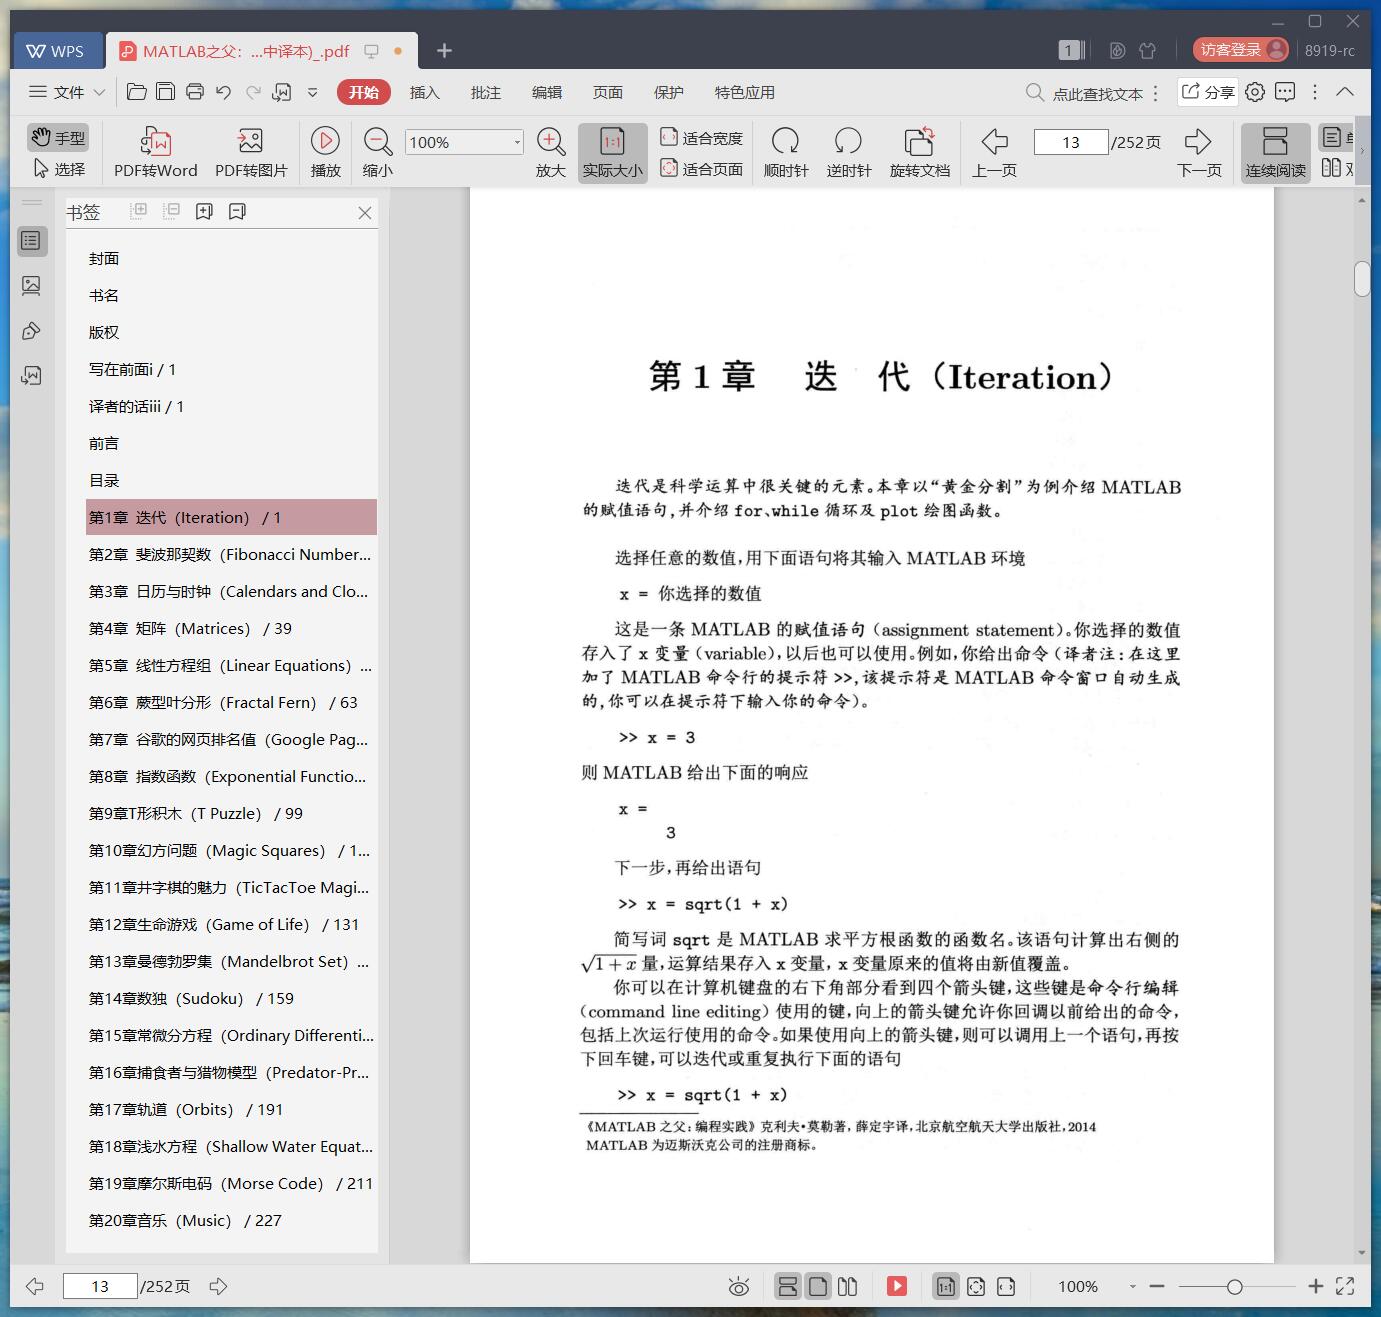The width and height of the screenshot is (1381, 1317).
Task: Adjust the zoom slider handle in status bar
Action: [x=1235, y=1287]
